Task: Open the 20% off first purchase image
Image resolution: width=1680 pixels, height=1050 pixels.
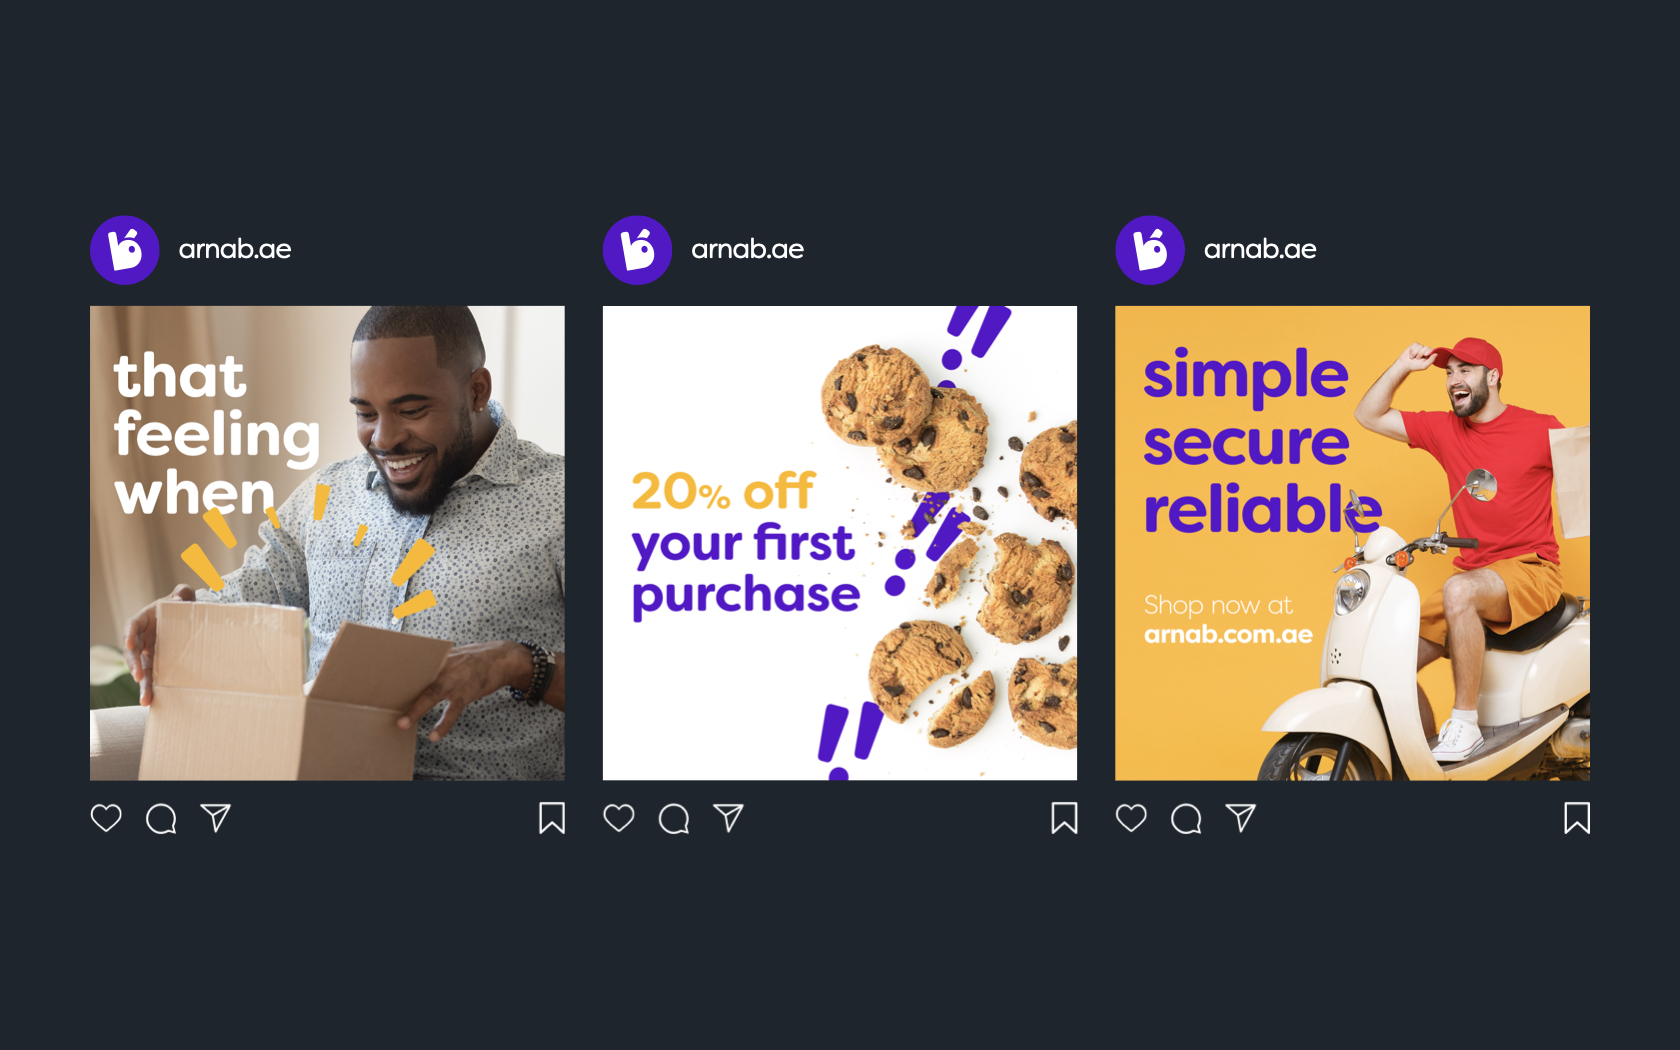Action: 840,543
